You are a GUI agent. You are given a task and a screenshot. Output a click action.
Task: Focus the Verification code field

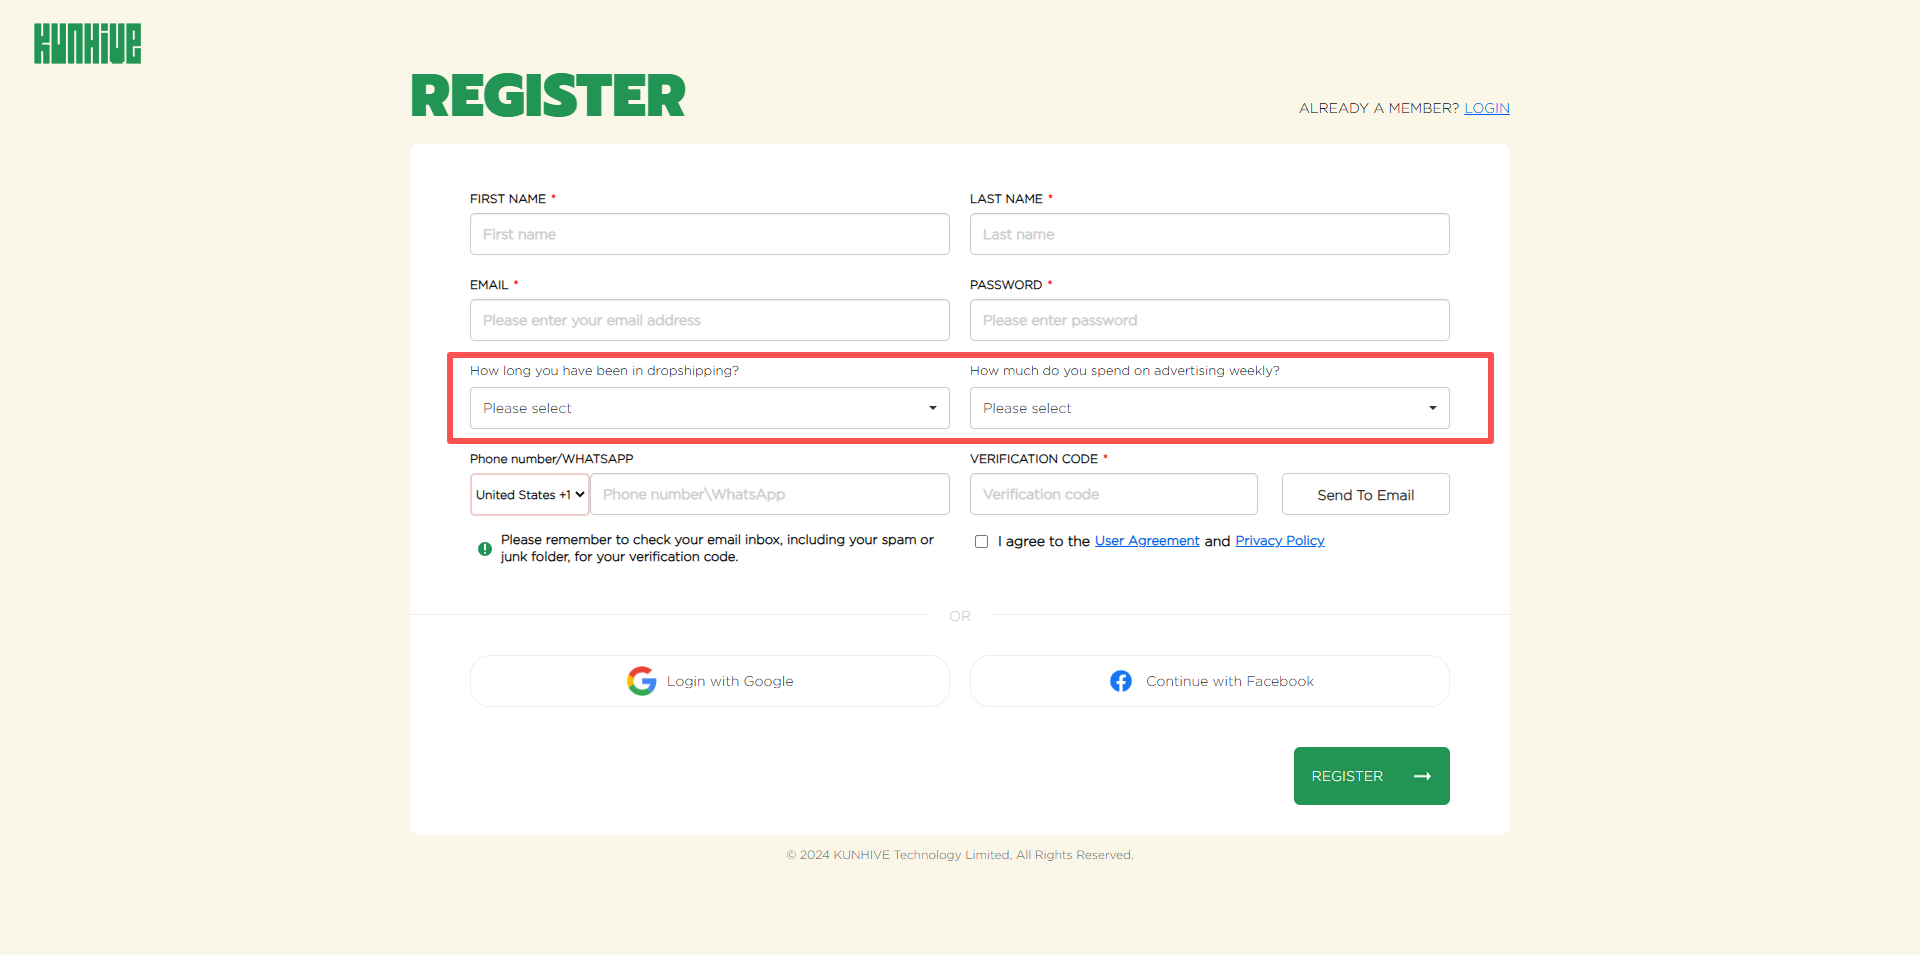point(1113,494)
